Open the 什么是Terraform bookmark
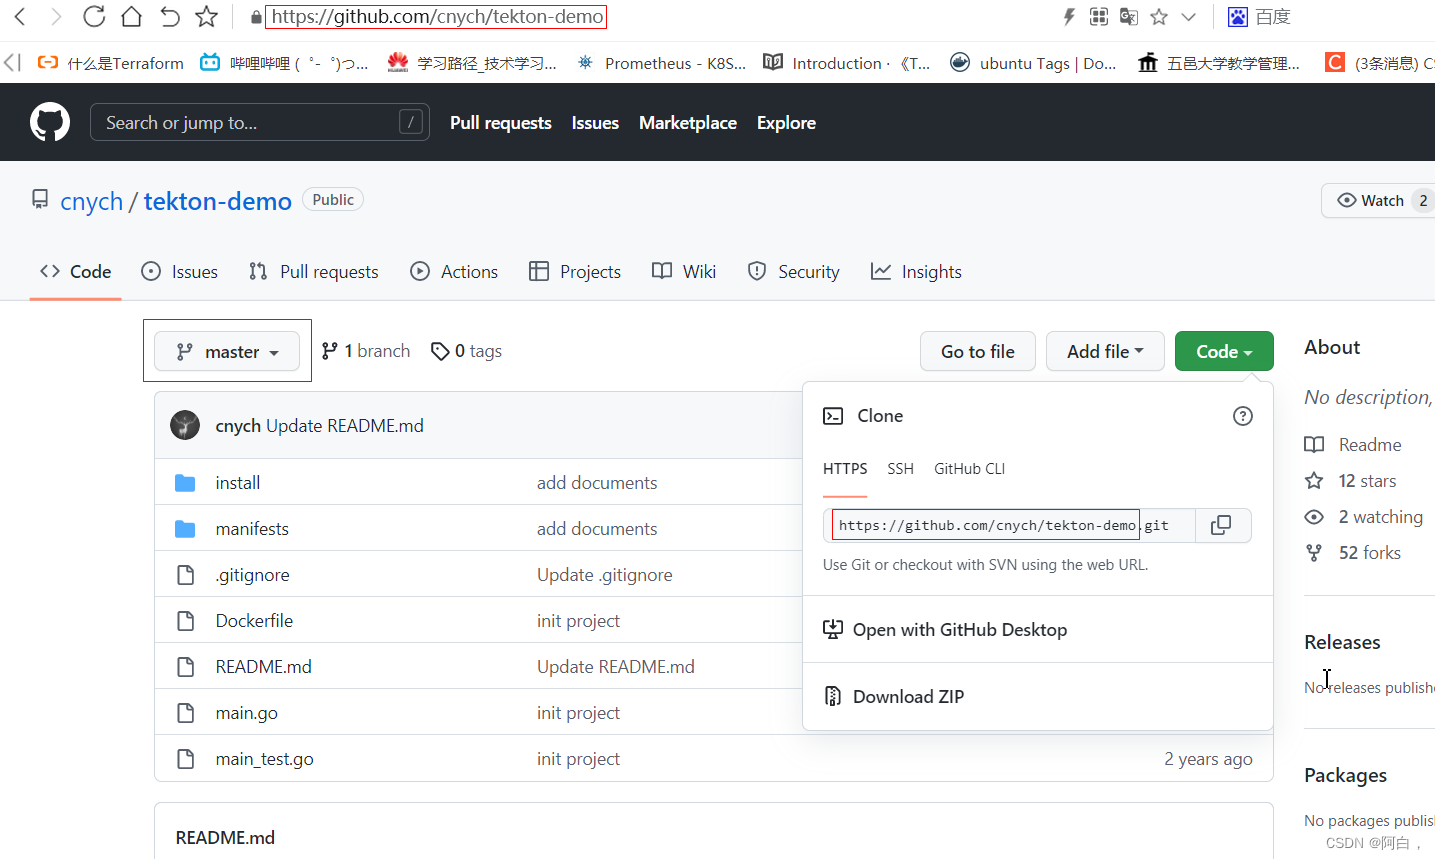 pos(110,63)
